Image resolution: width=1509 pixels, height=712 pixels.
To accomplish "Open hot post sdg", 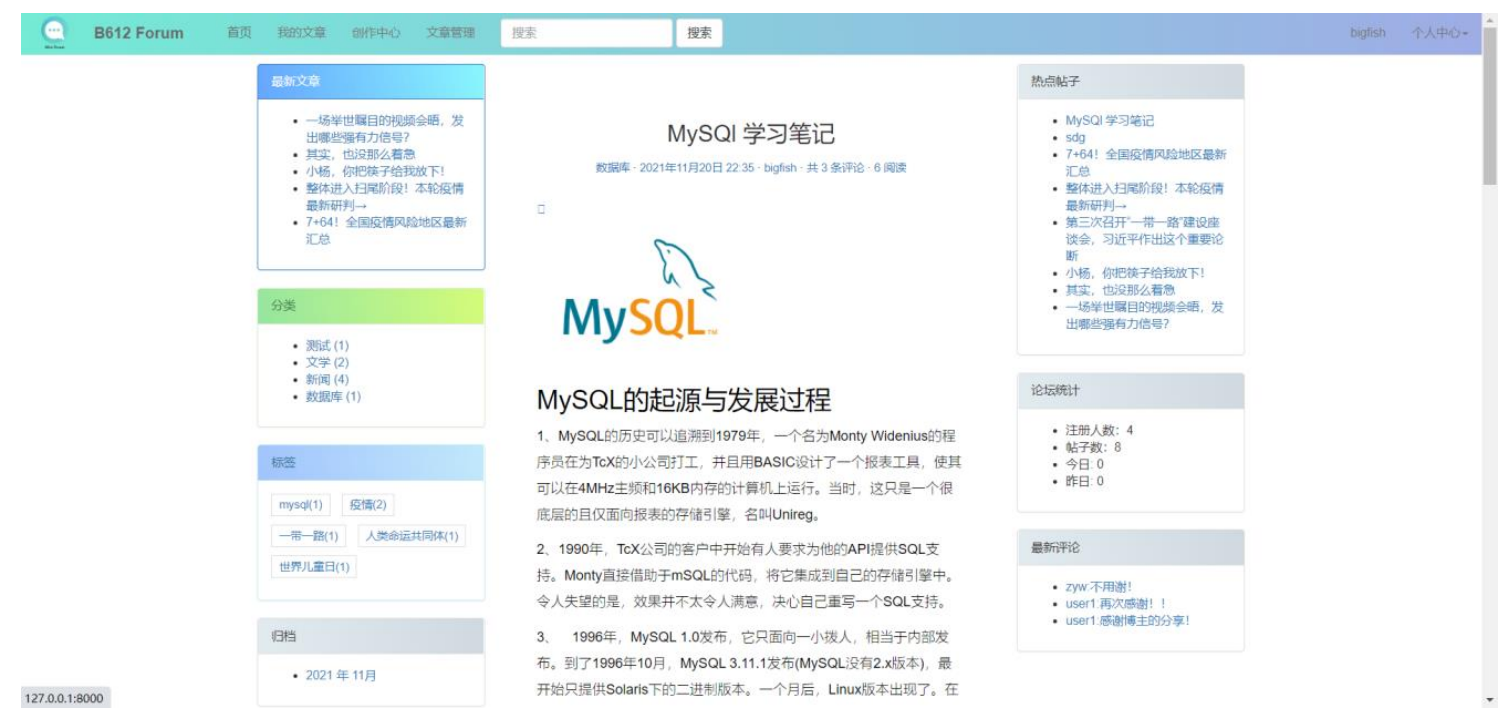I will tap(1075, 137).
